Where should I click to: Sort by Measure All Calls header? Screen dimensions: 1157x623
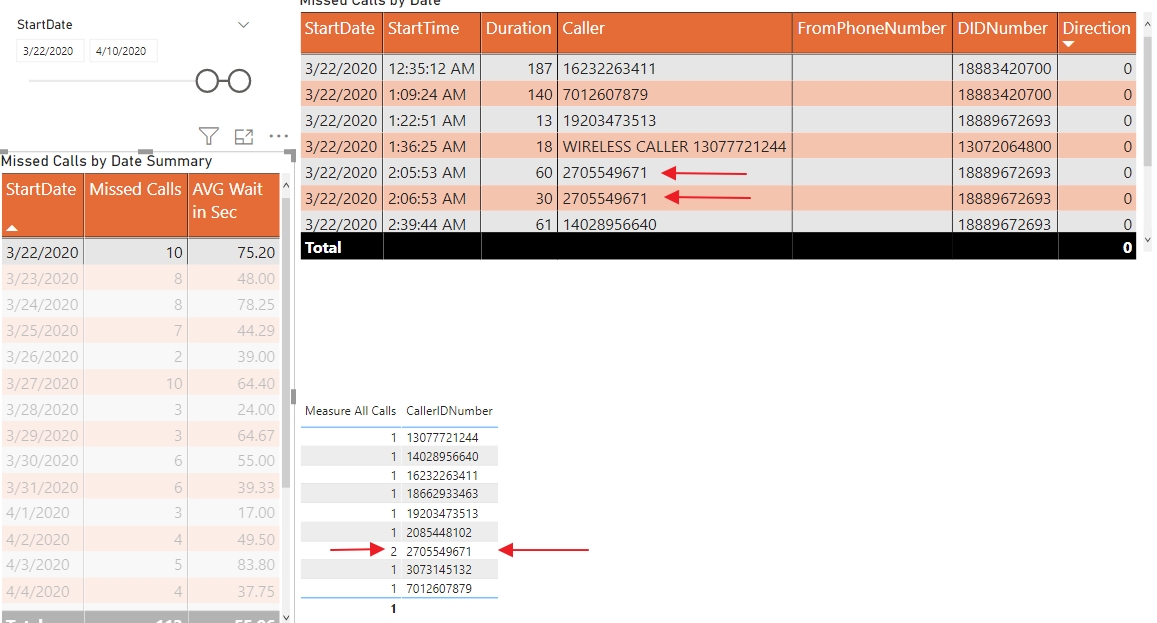(350, 410)
